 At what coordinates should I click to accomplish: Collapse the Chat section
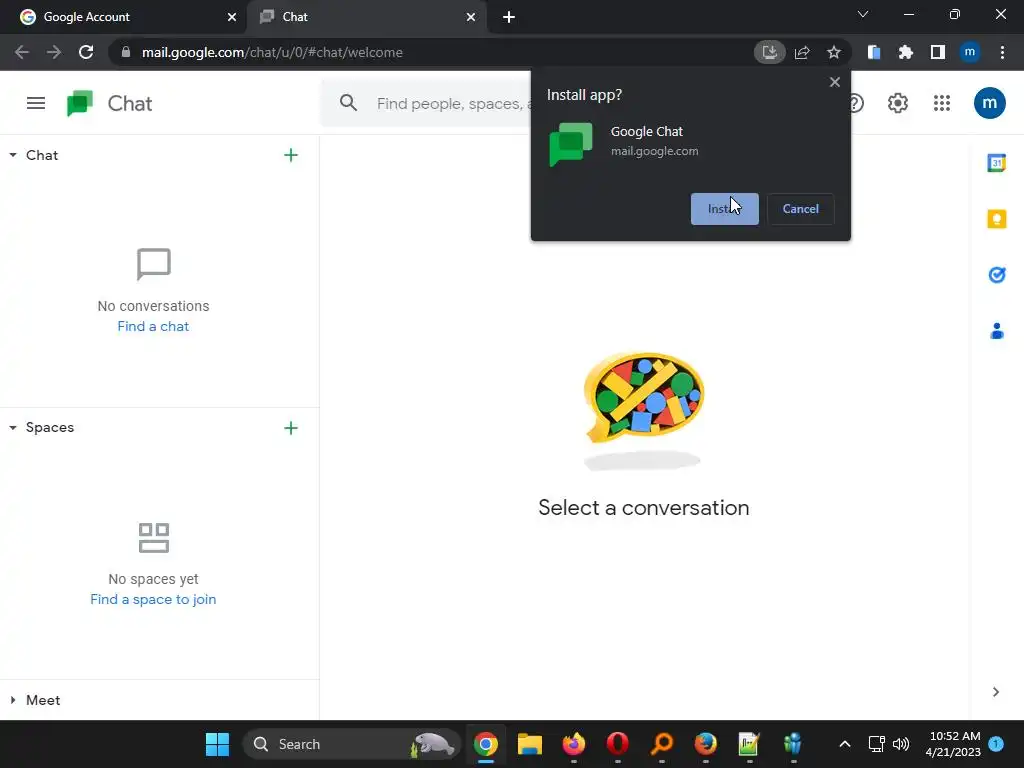pos(13,155)
